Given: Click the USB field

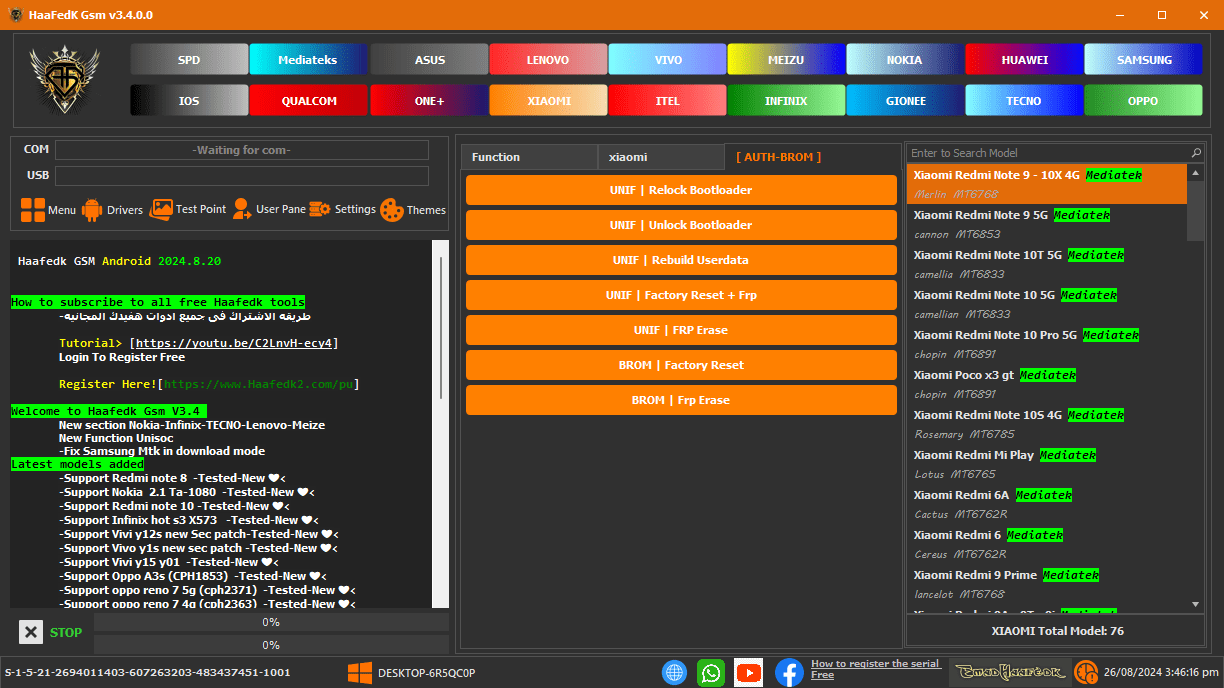Looking at the screenshot, I should coord(242,176).
